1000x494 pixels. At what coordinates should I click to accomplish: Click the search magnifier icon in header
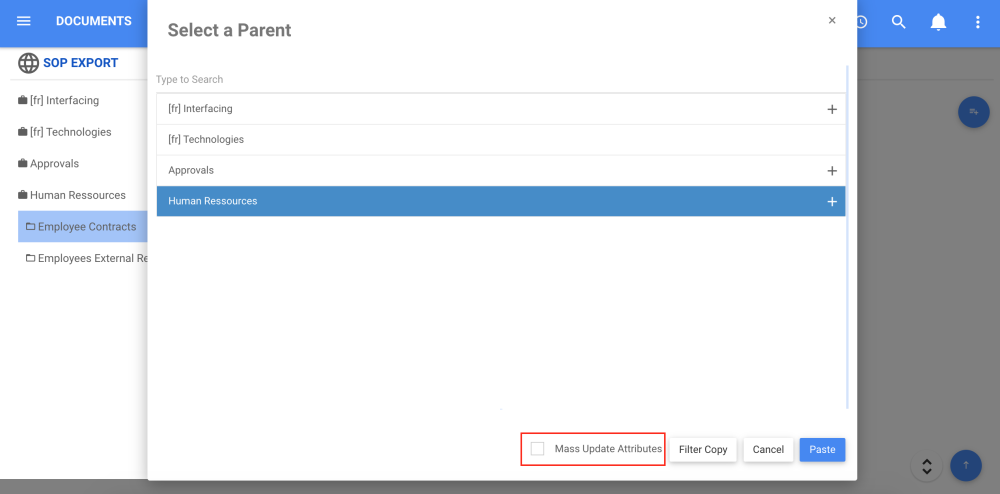[x=898, y=22]
